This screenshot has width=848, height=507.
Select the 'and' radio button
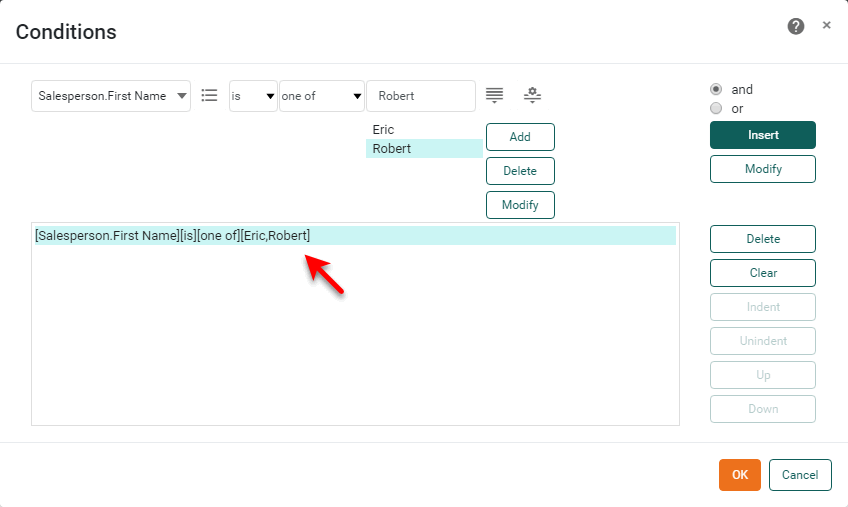pos(716,89)
